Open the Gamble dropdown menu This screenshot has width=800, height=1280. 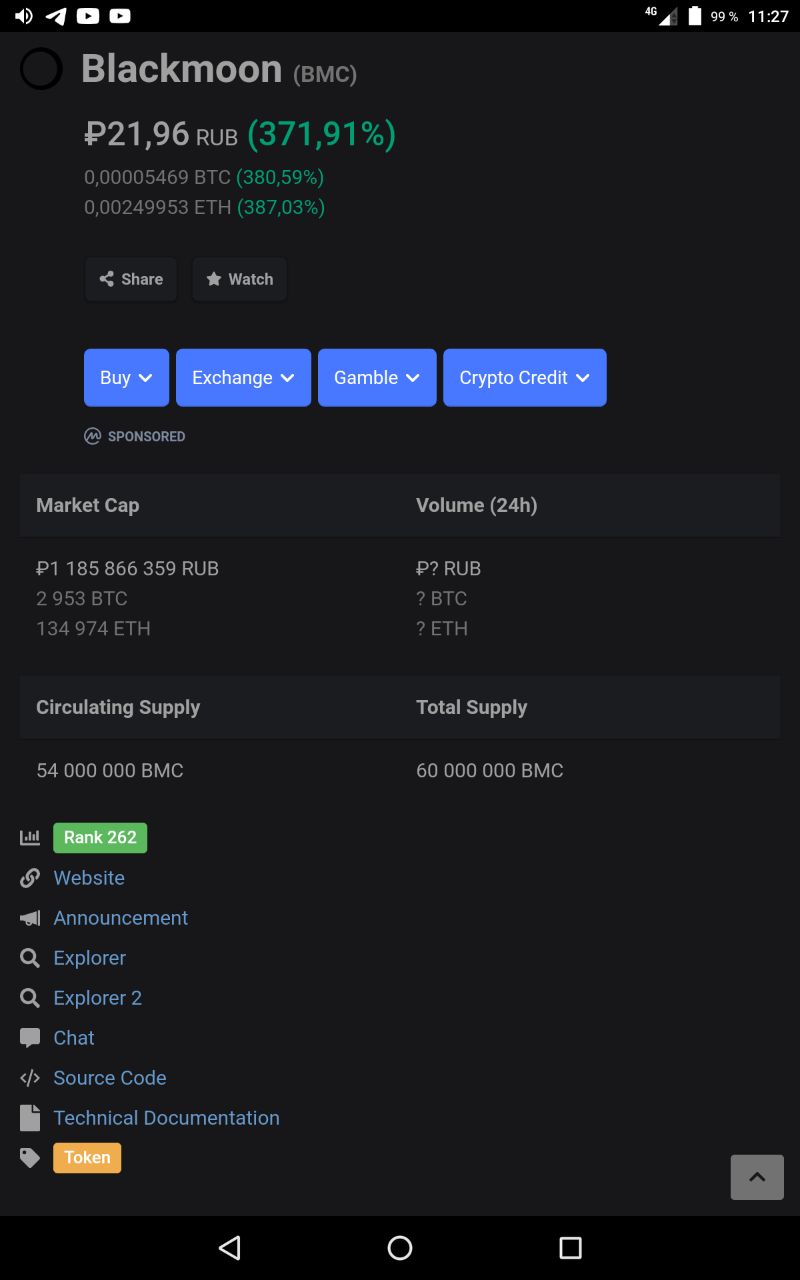(x=377, y=378)
